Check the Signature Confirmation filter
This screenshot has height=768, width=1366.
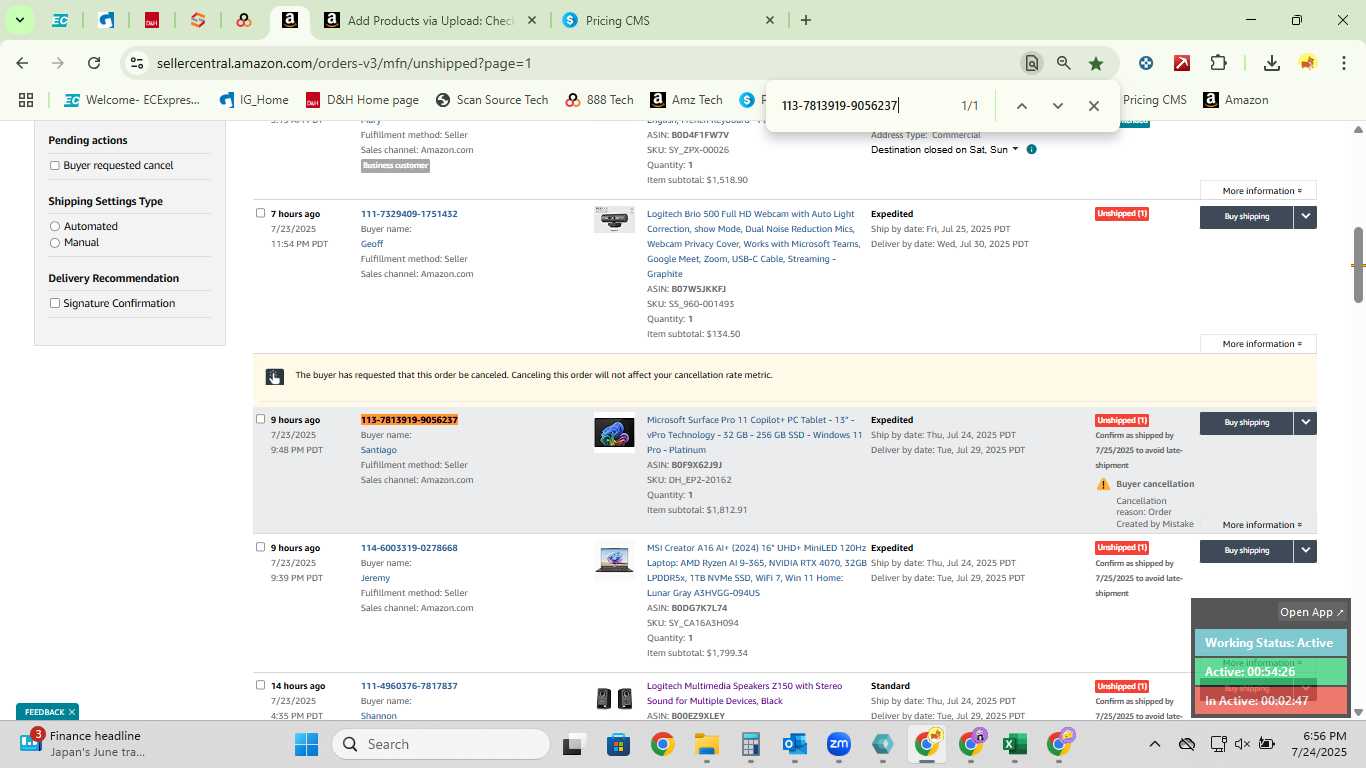point(55,304)
